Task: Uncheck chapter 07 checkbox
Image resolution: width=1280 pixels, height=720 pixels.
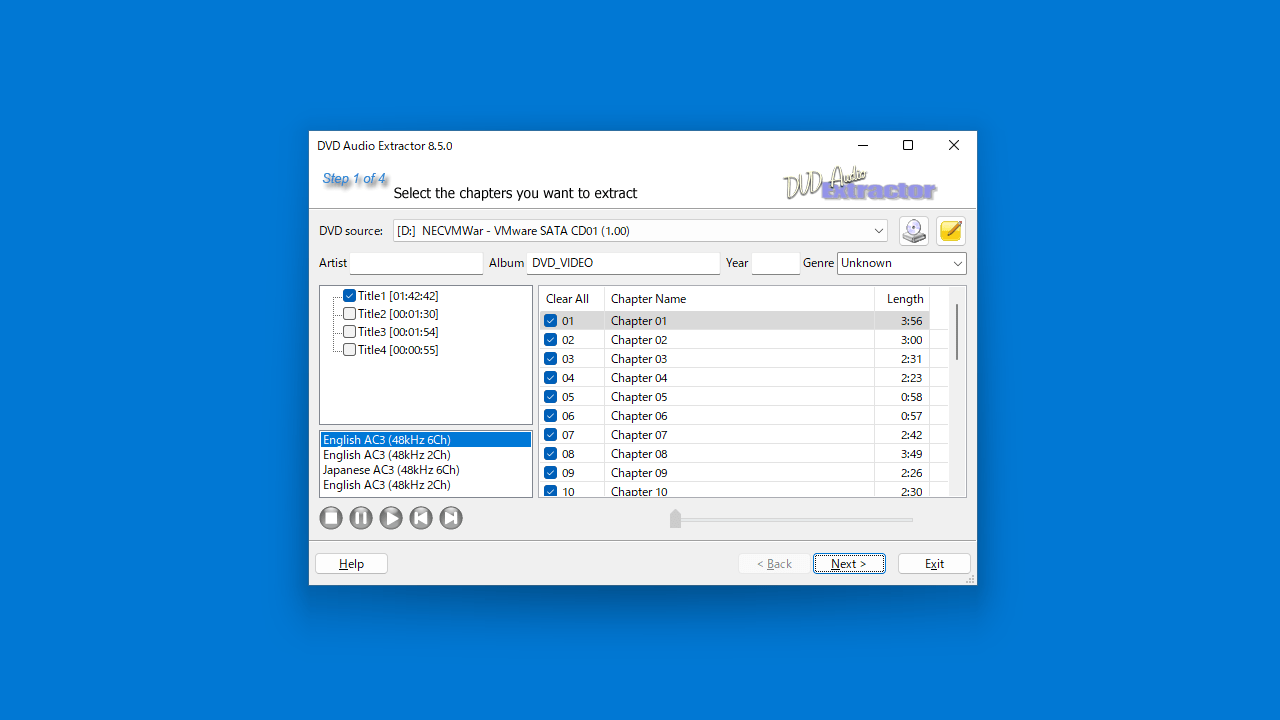Action: pos(550,435)
